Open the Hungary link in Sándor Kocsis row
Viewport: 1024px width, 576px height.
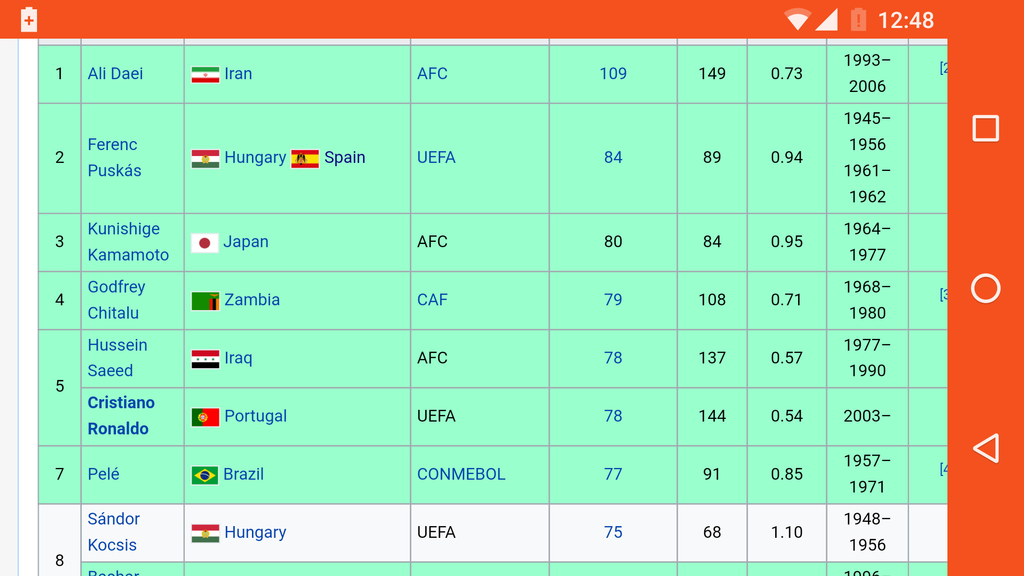(255, 532)
